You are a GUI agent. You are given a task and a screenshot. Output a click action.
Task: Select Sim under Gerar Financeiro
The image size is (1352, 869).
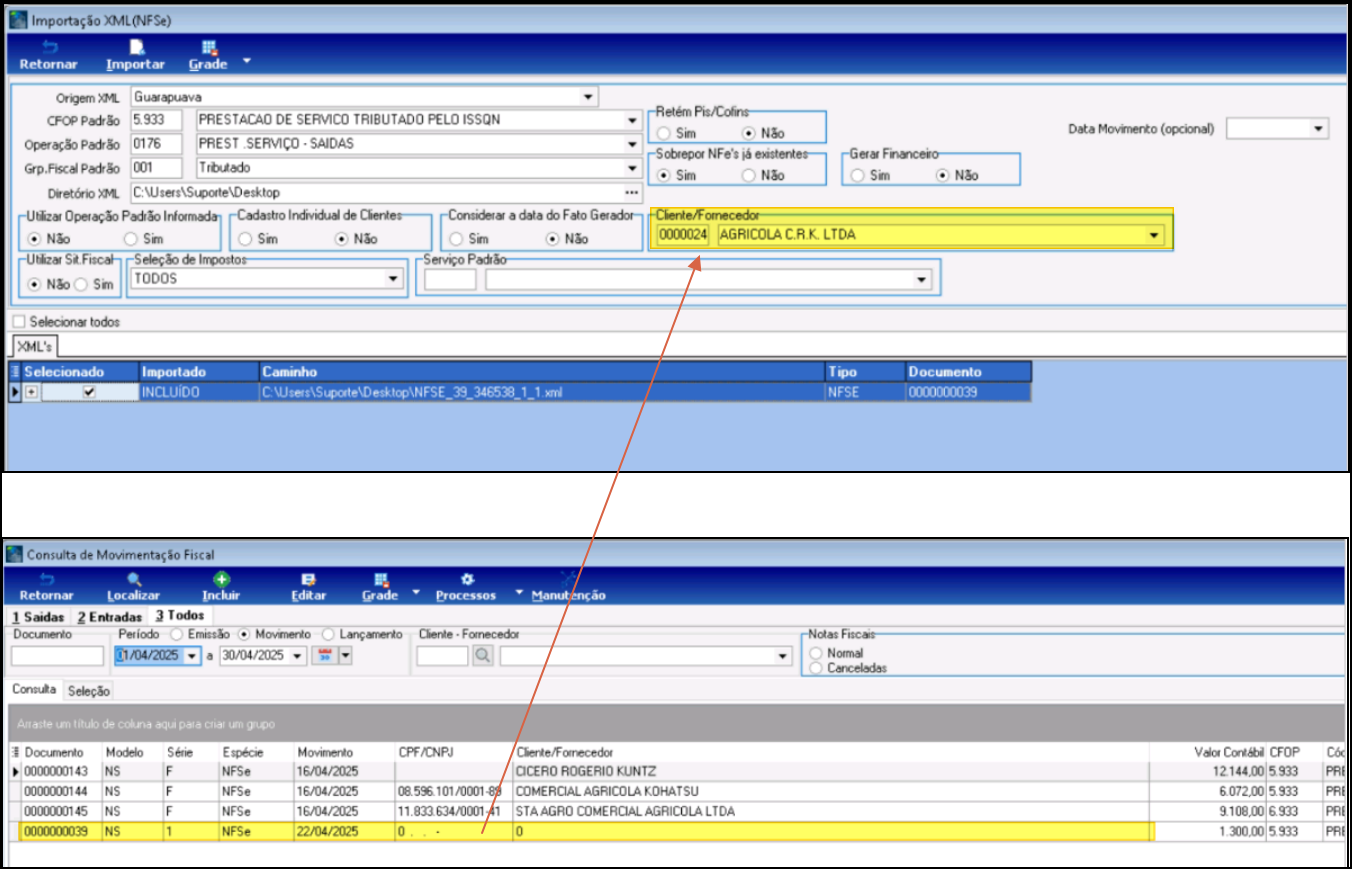tap(857, 175)
